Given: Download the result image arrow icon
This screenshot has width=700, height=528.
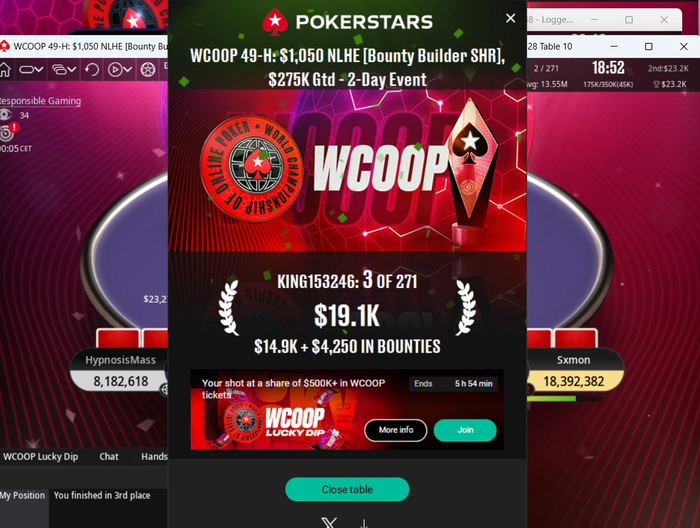Looking at the screenshot, I should point(364,523).
